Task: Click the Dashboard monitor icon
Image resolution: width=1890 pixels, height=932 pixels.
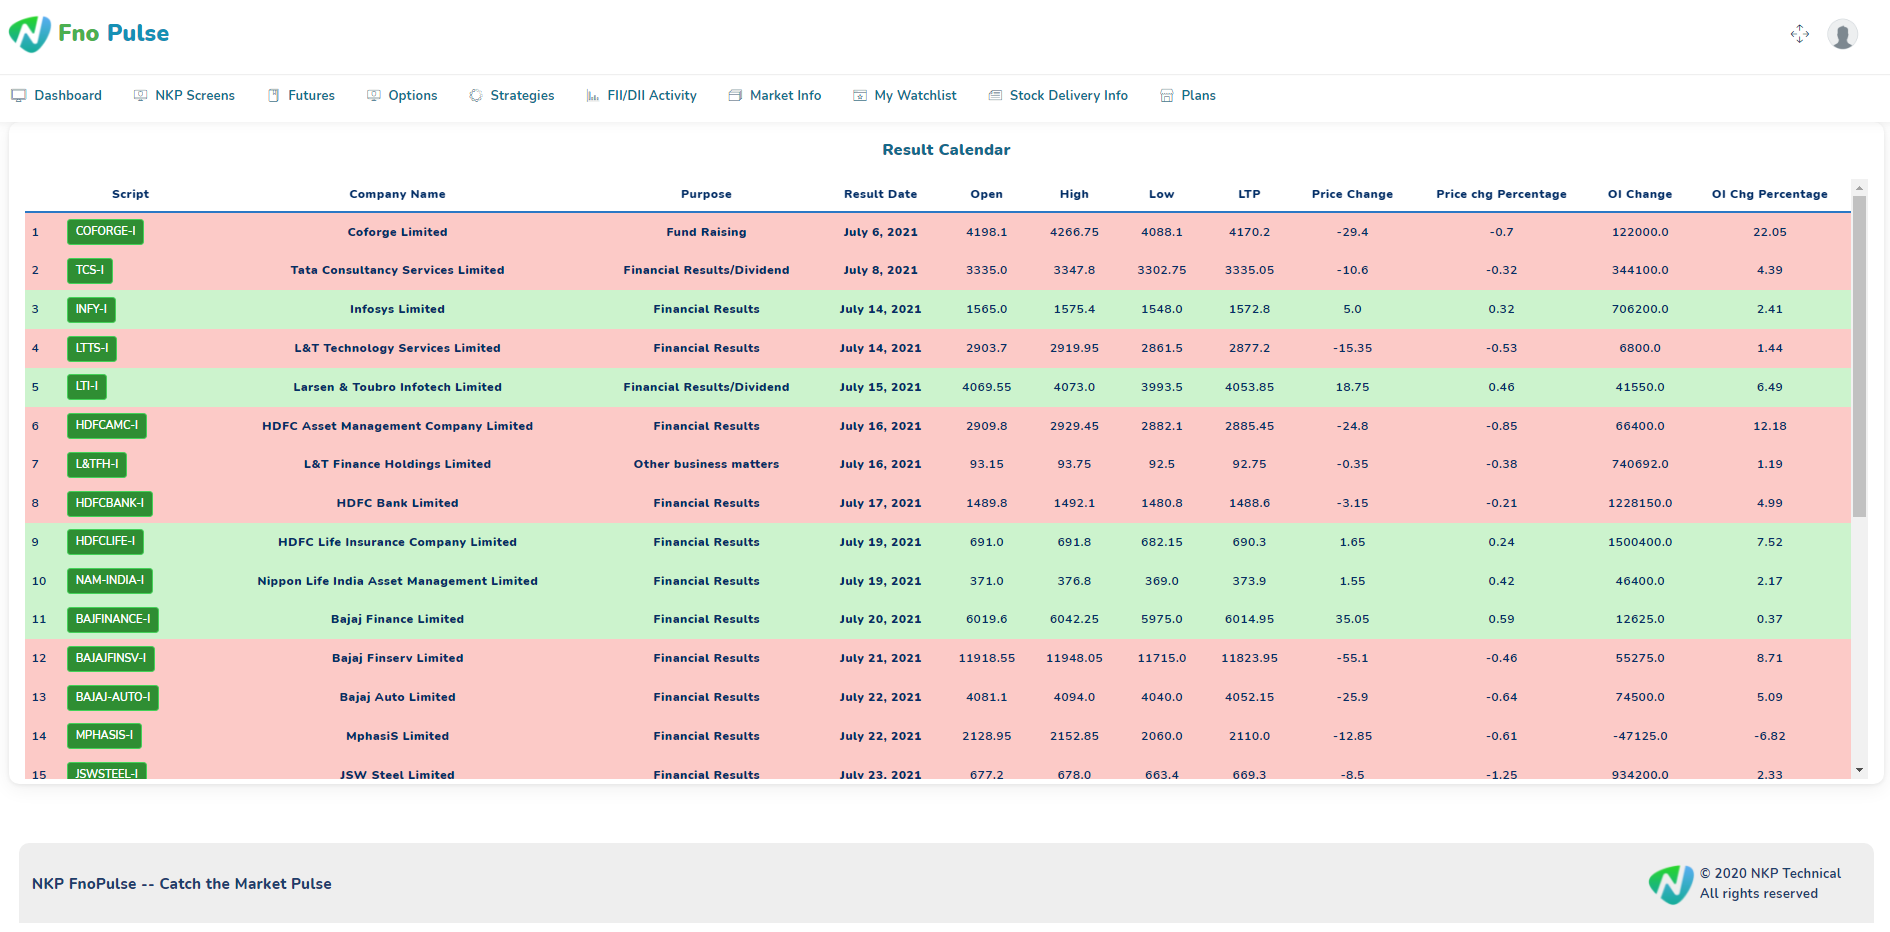Action: click(x=18, y=96)
